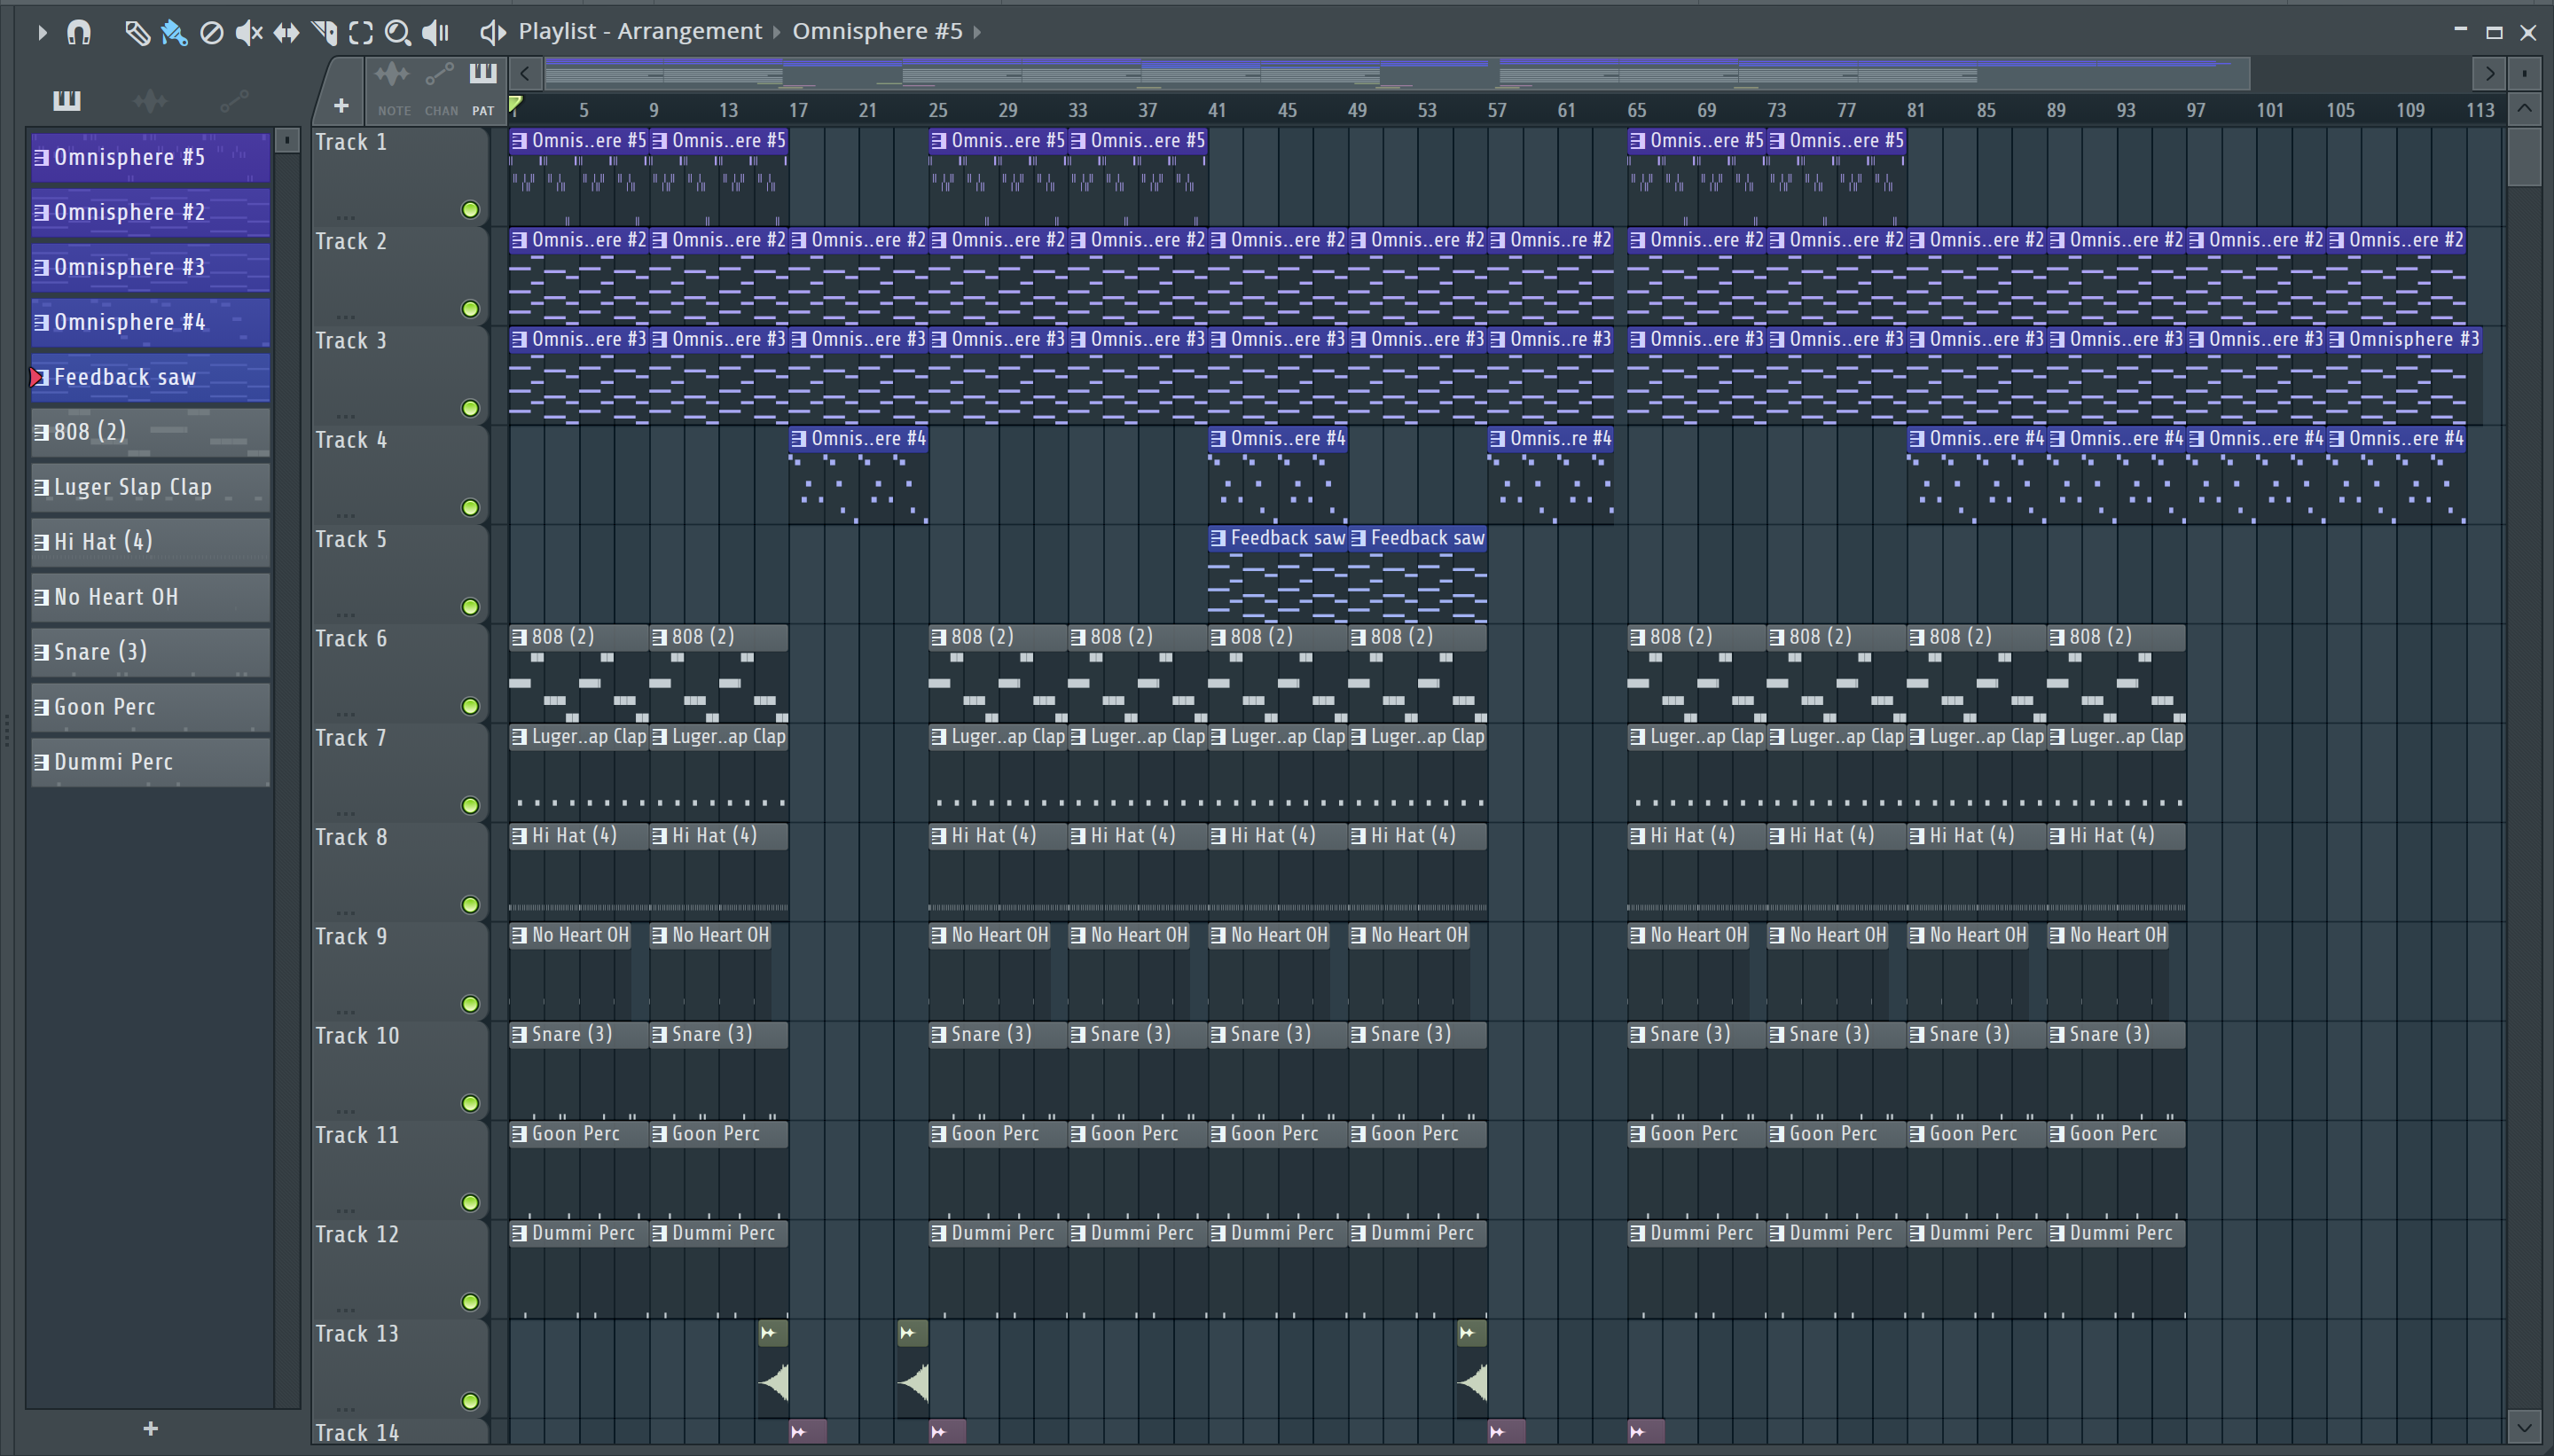
Task: Open menu of first 808 (2) clip
Action: (519, 637)
